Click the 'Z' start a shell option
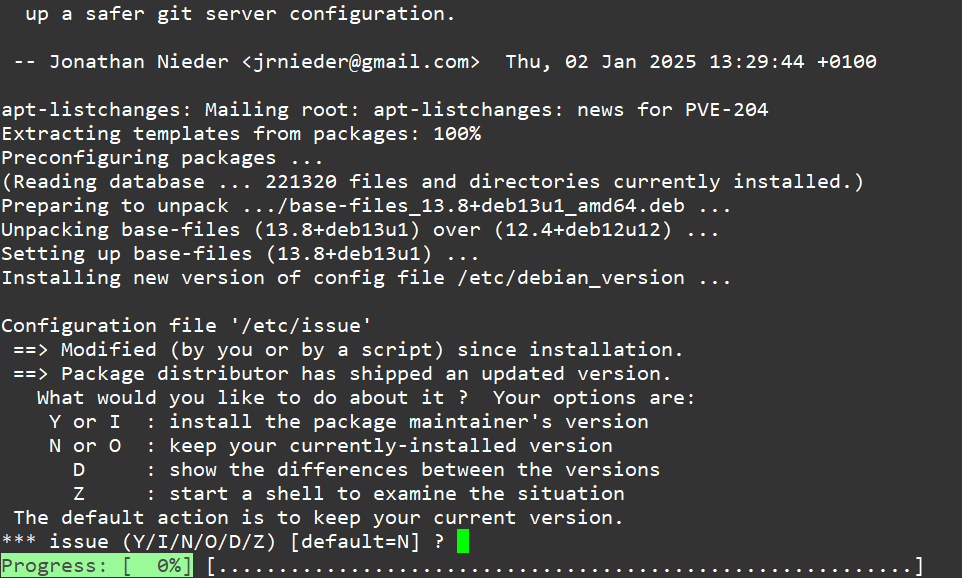Screen dimensions: 962x578 pyautogui.click(x=348, y=493)
